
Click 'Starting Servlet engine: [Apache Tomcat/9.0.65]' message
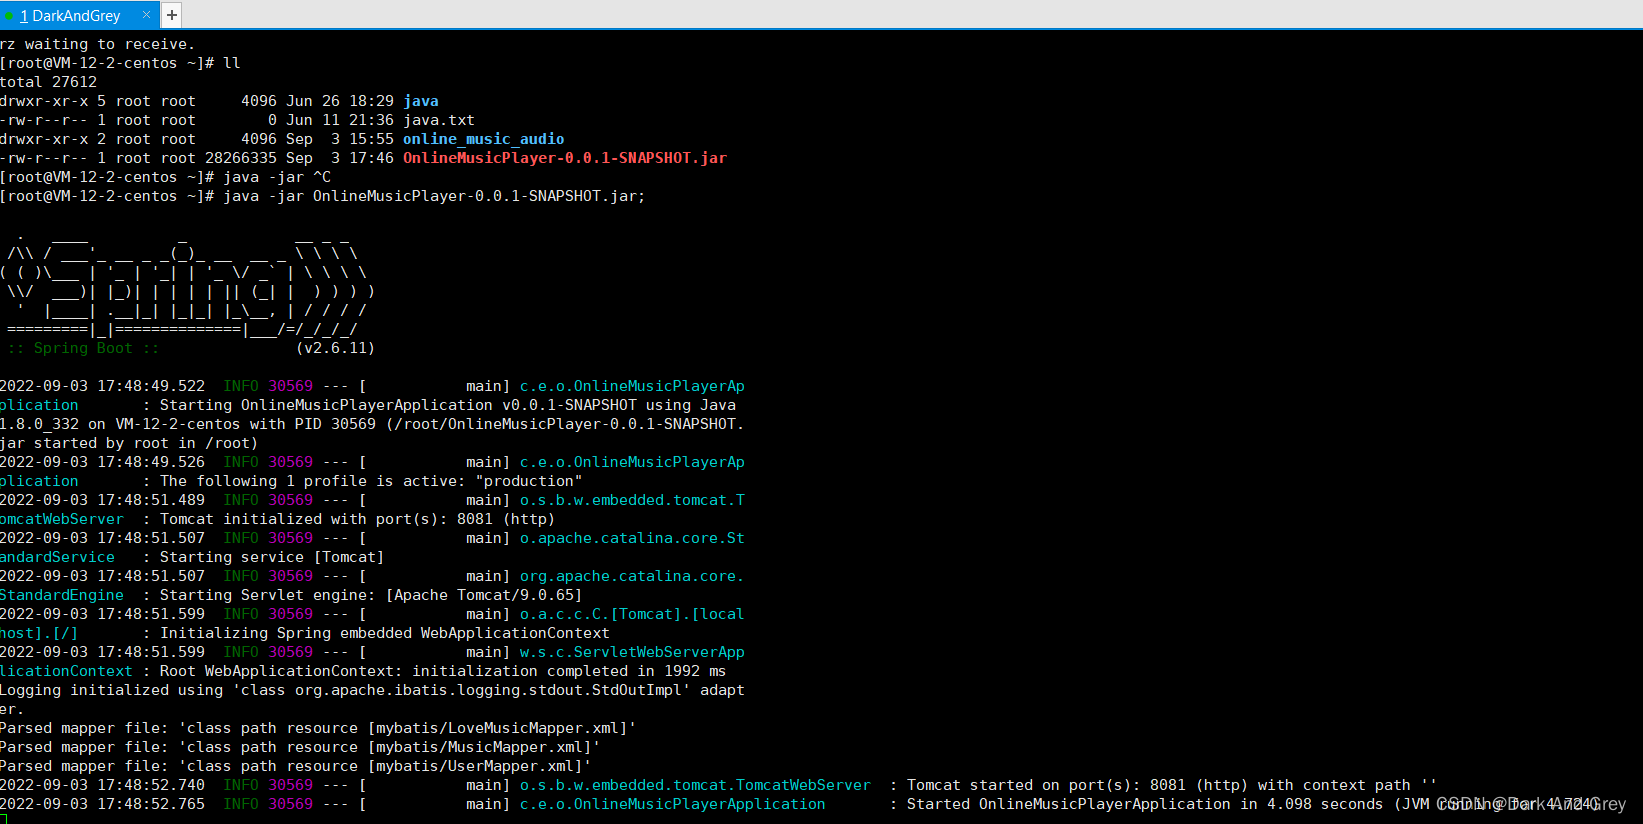tap(371, 595)
